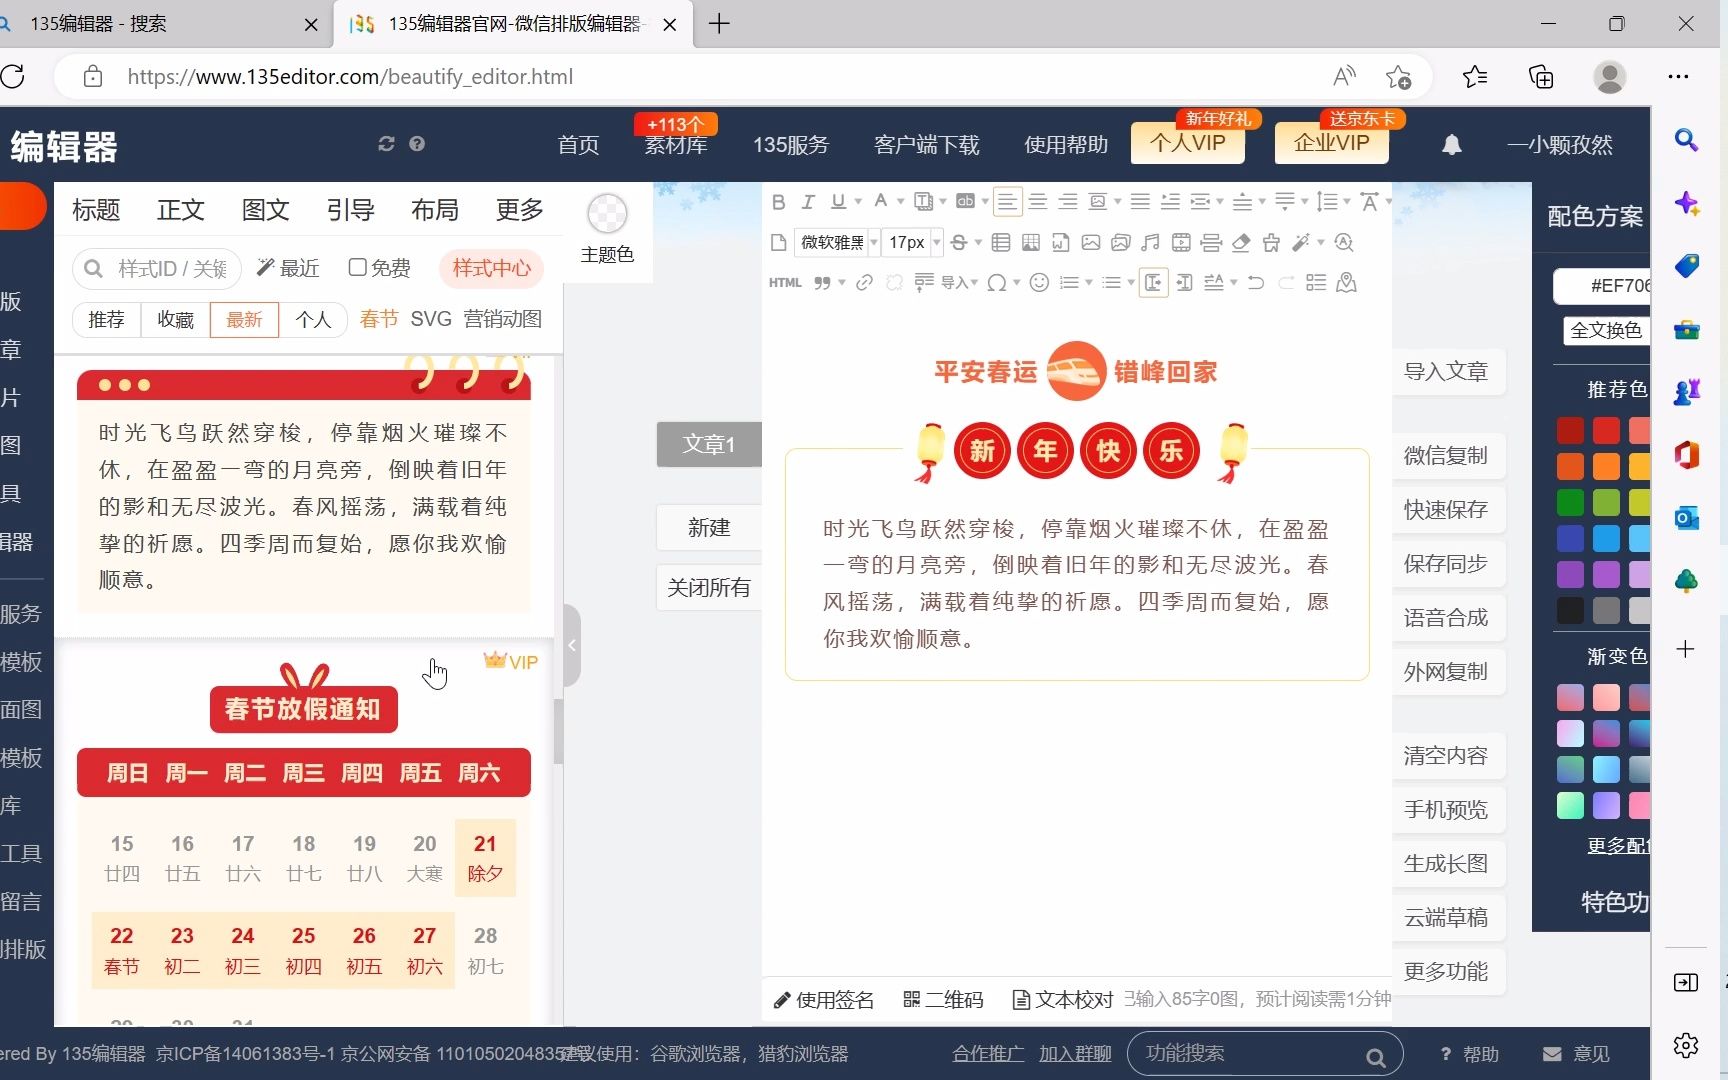This screenshot has height=1080, width=1728.
Task: Collapse the left style panel handle
Action: 571,645
